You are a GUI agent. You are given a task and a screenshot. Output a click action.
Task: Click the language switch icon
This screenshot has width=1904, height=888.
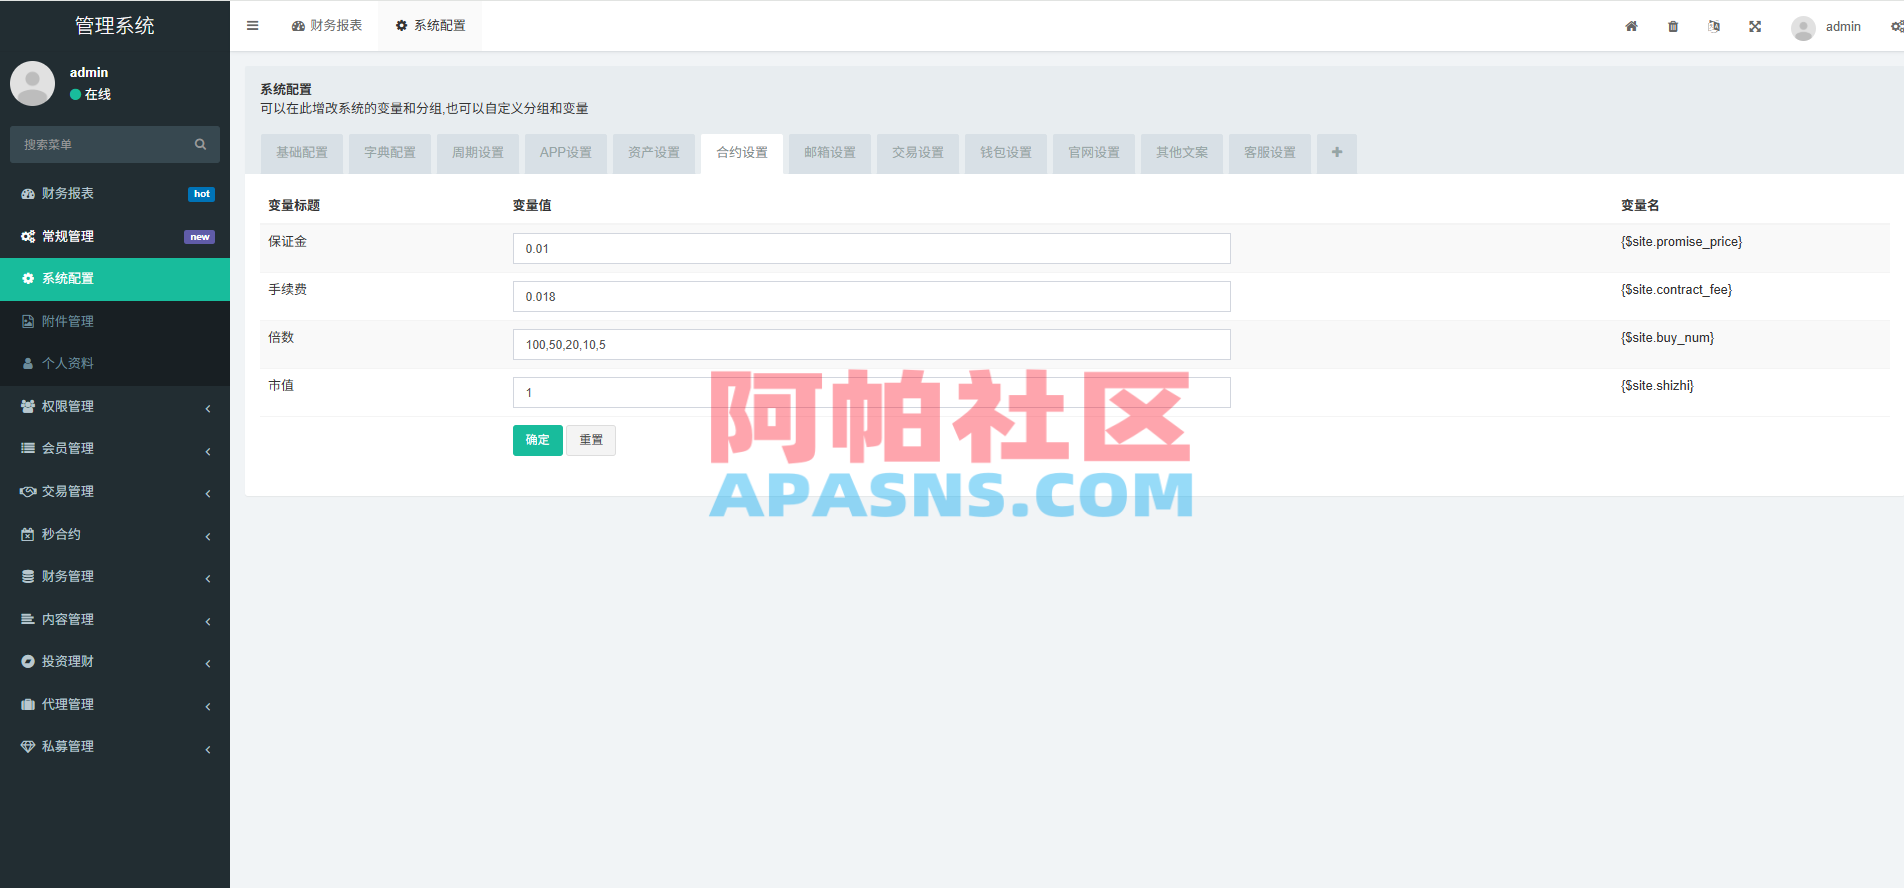pos(1714,26)
